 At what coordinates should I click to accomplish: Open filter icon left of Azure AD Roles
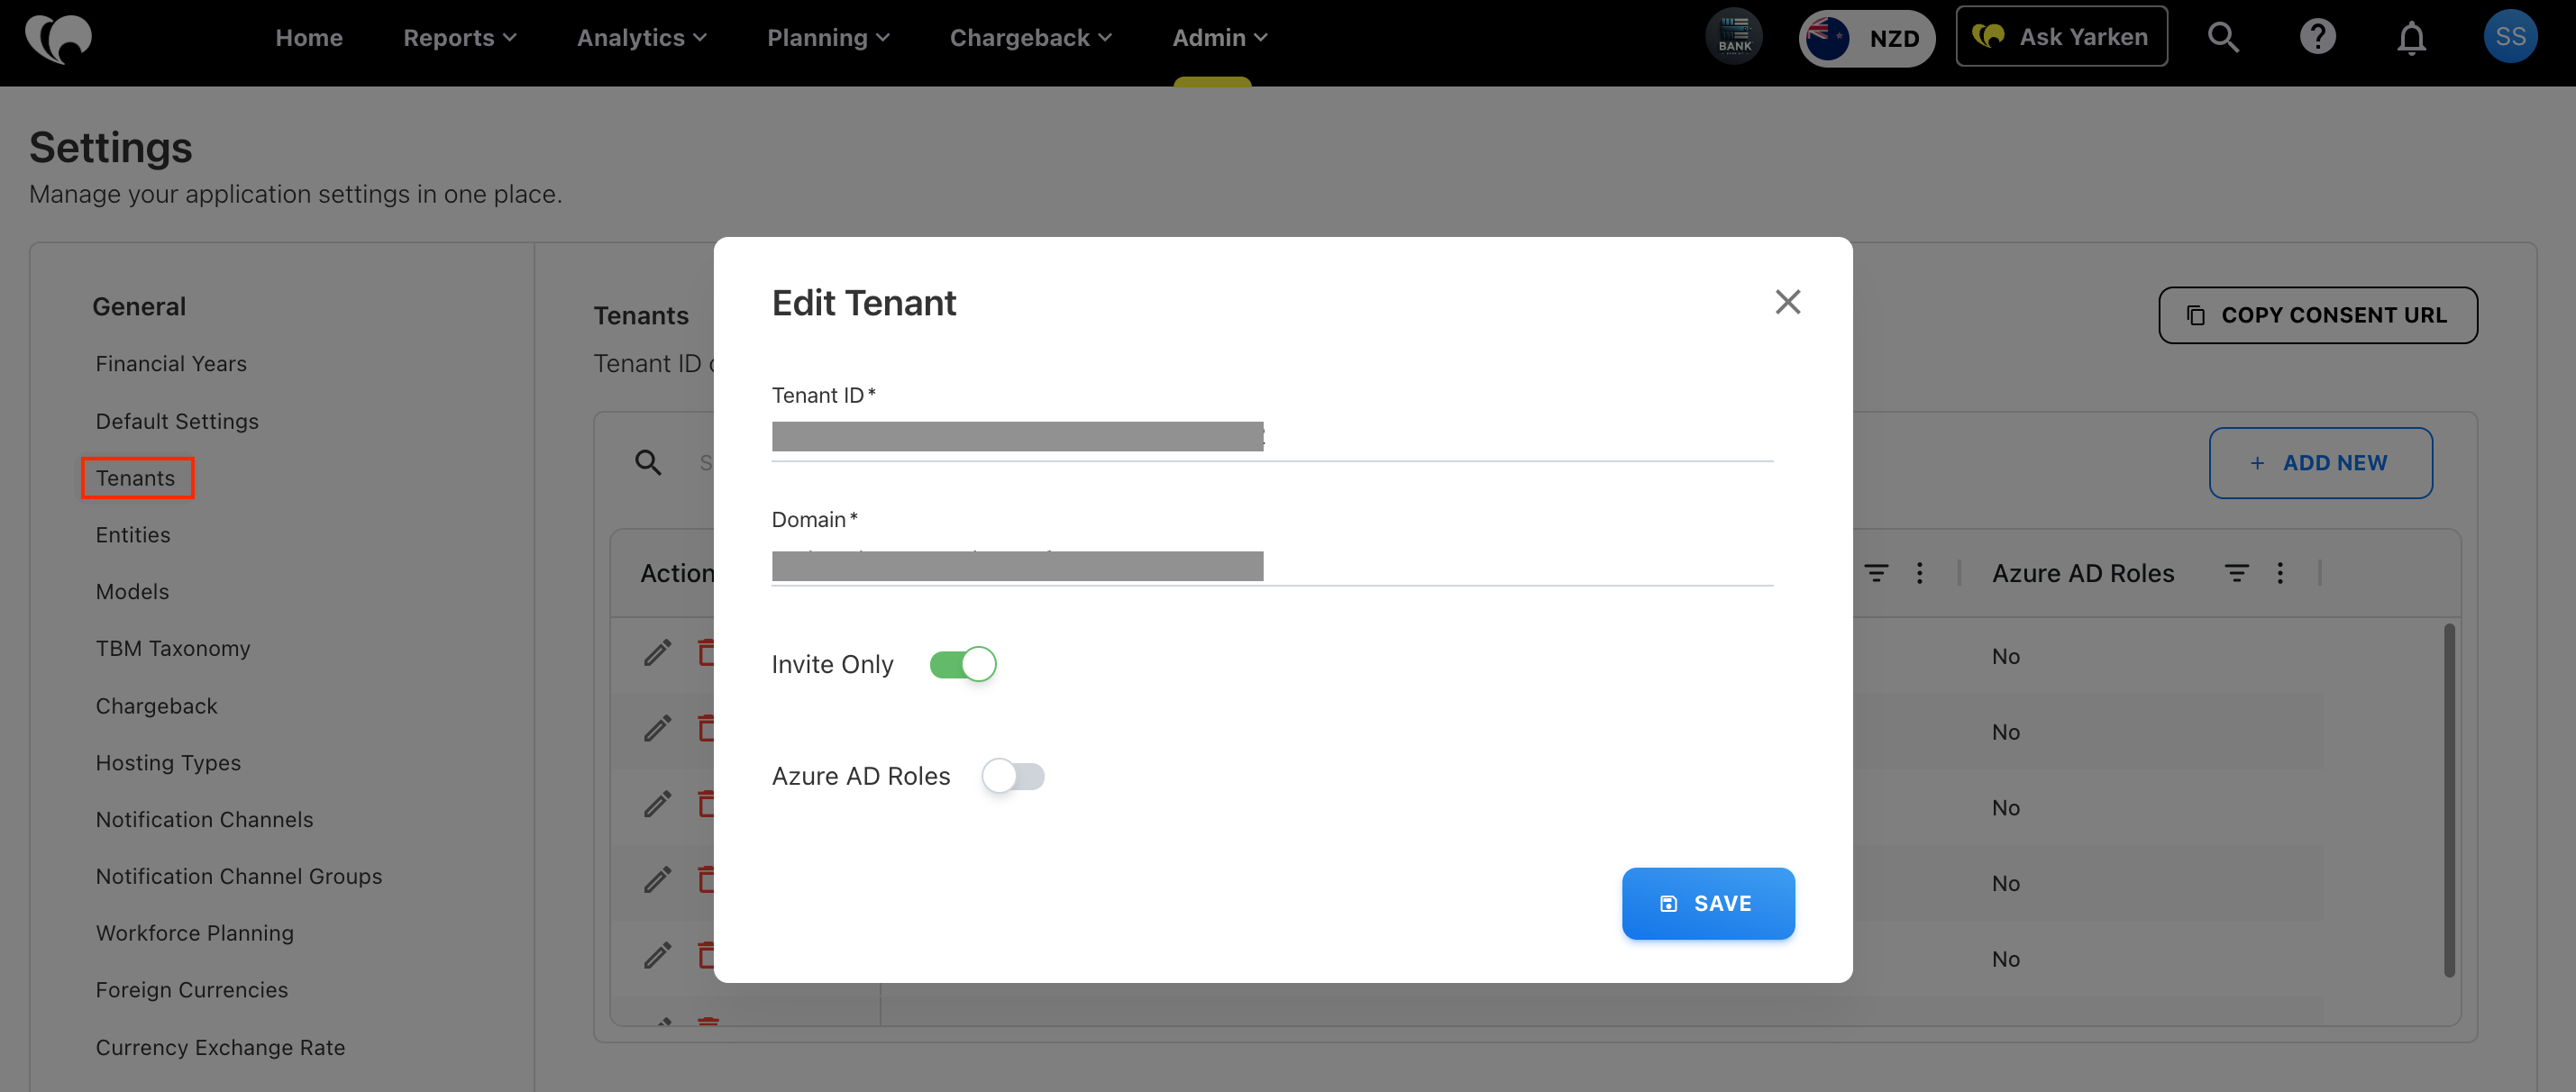(x=1876, y=573)
